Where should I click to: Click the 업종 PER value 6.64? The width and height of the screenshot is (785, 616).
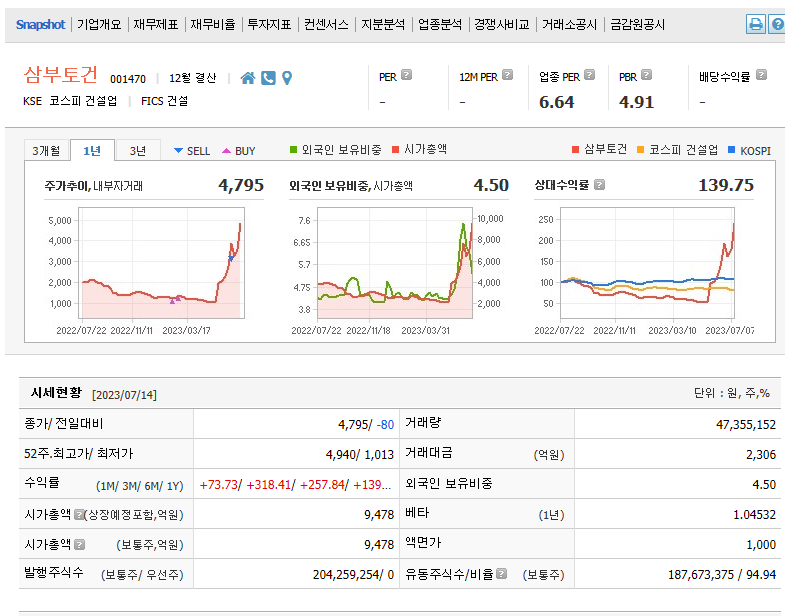point(556,102)
